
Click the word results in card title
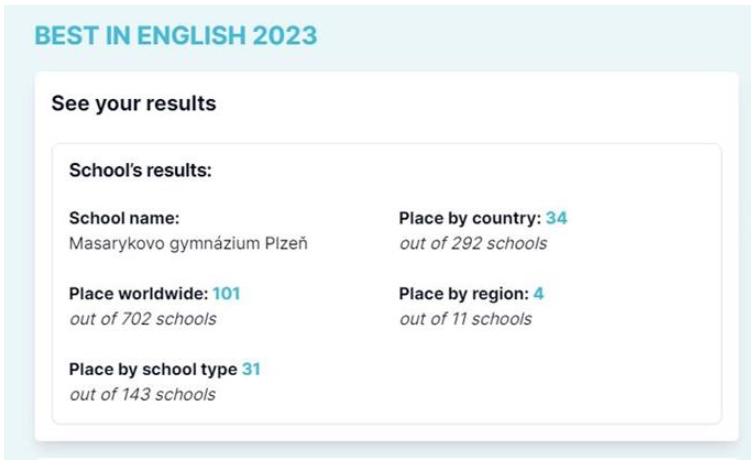[x=181, y=104]
